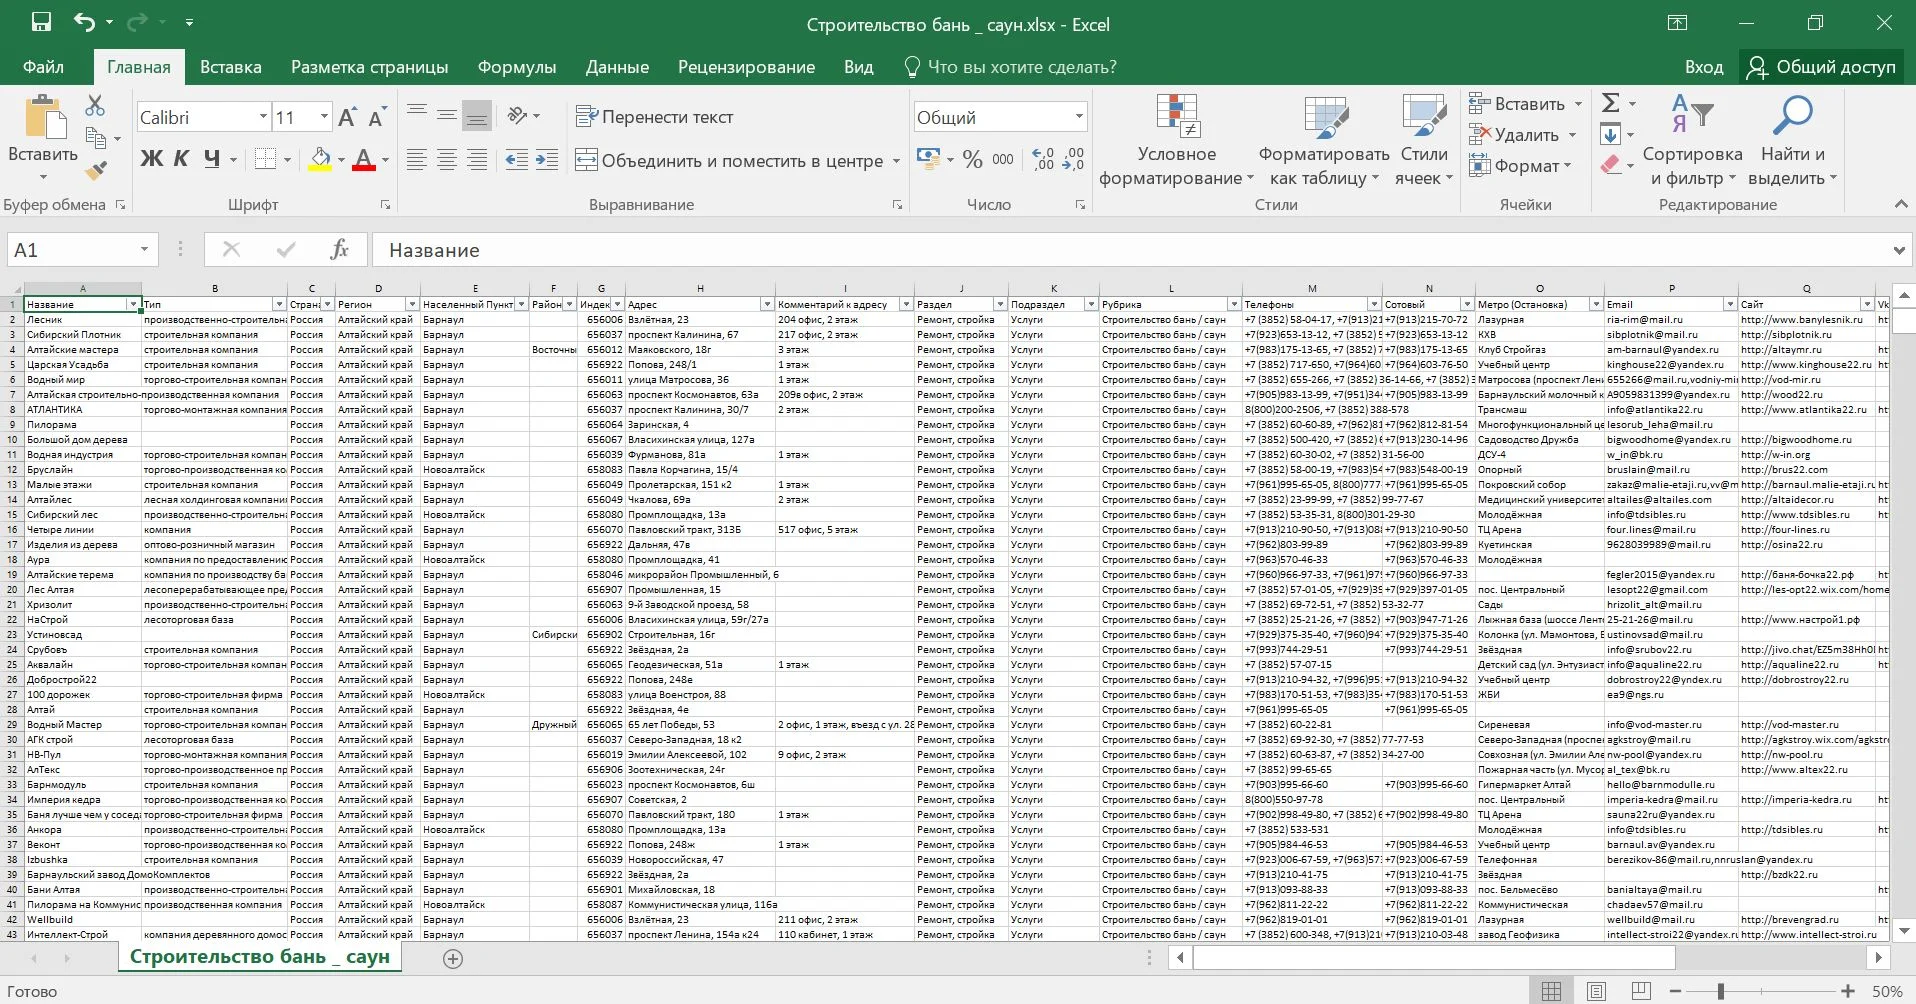Switch to Данные tab
Screen dimensions: 1916x1004
click(617, 67)
